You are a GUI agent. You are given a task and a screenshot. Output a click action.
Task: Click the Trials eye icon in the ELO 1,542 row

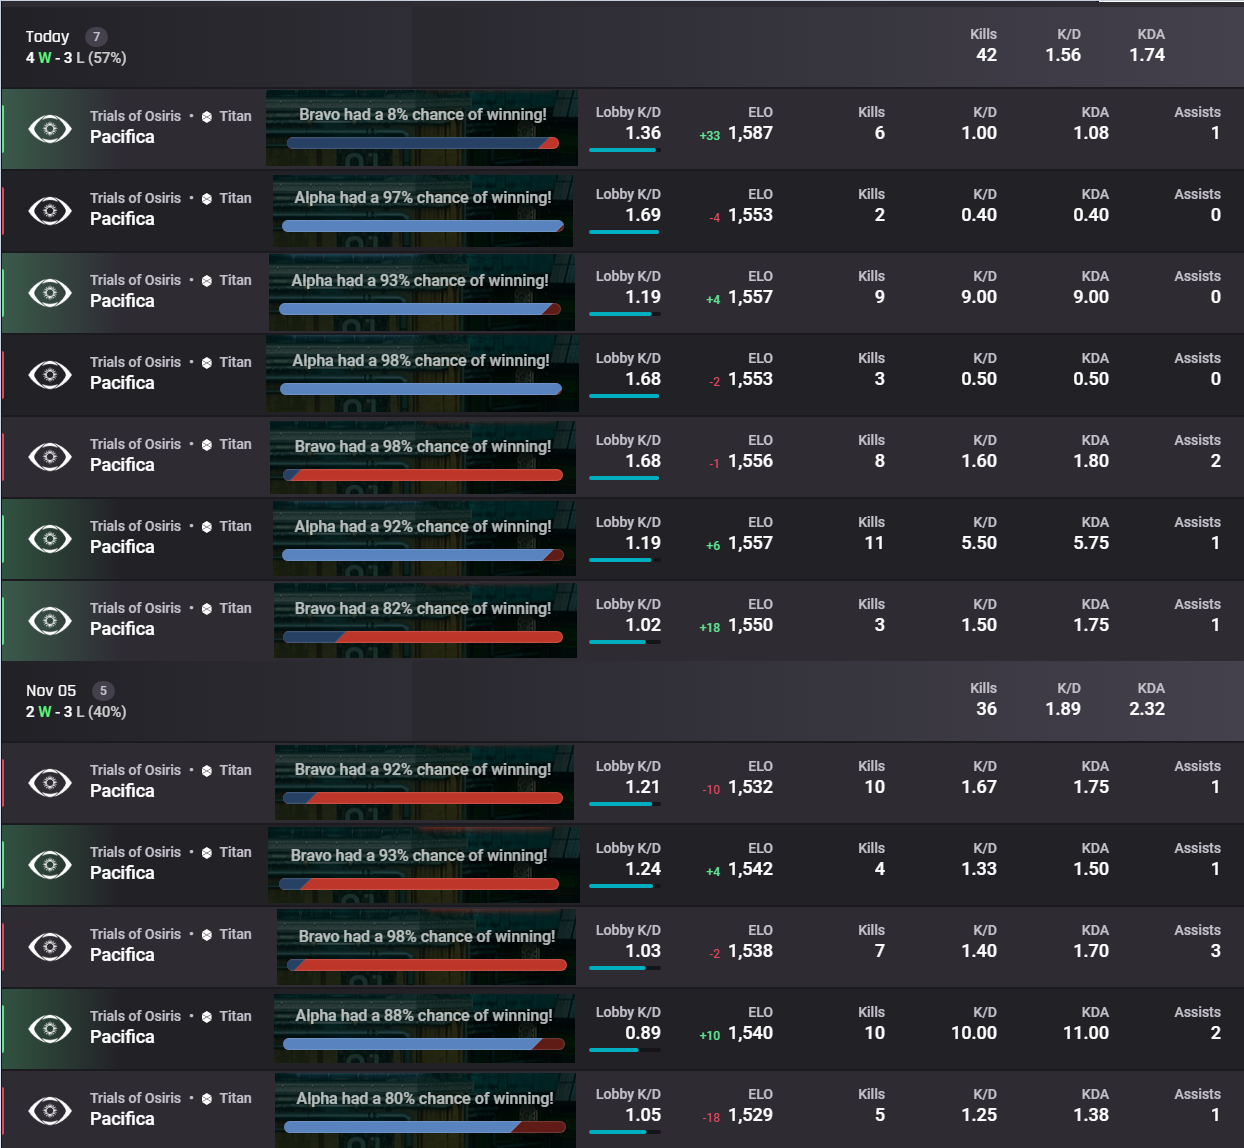click(x=50, y=864)
